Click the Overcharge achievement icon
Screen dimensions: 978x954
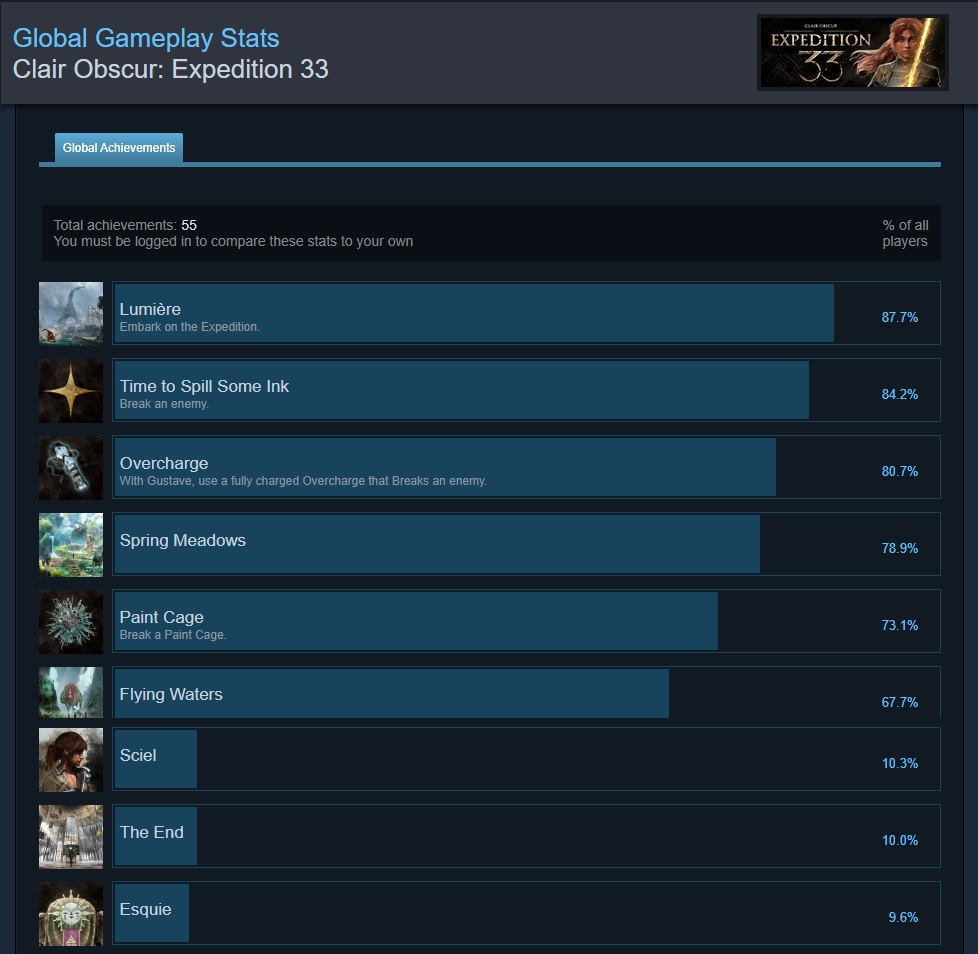(70, 467)
